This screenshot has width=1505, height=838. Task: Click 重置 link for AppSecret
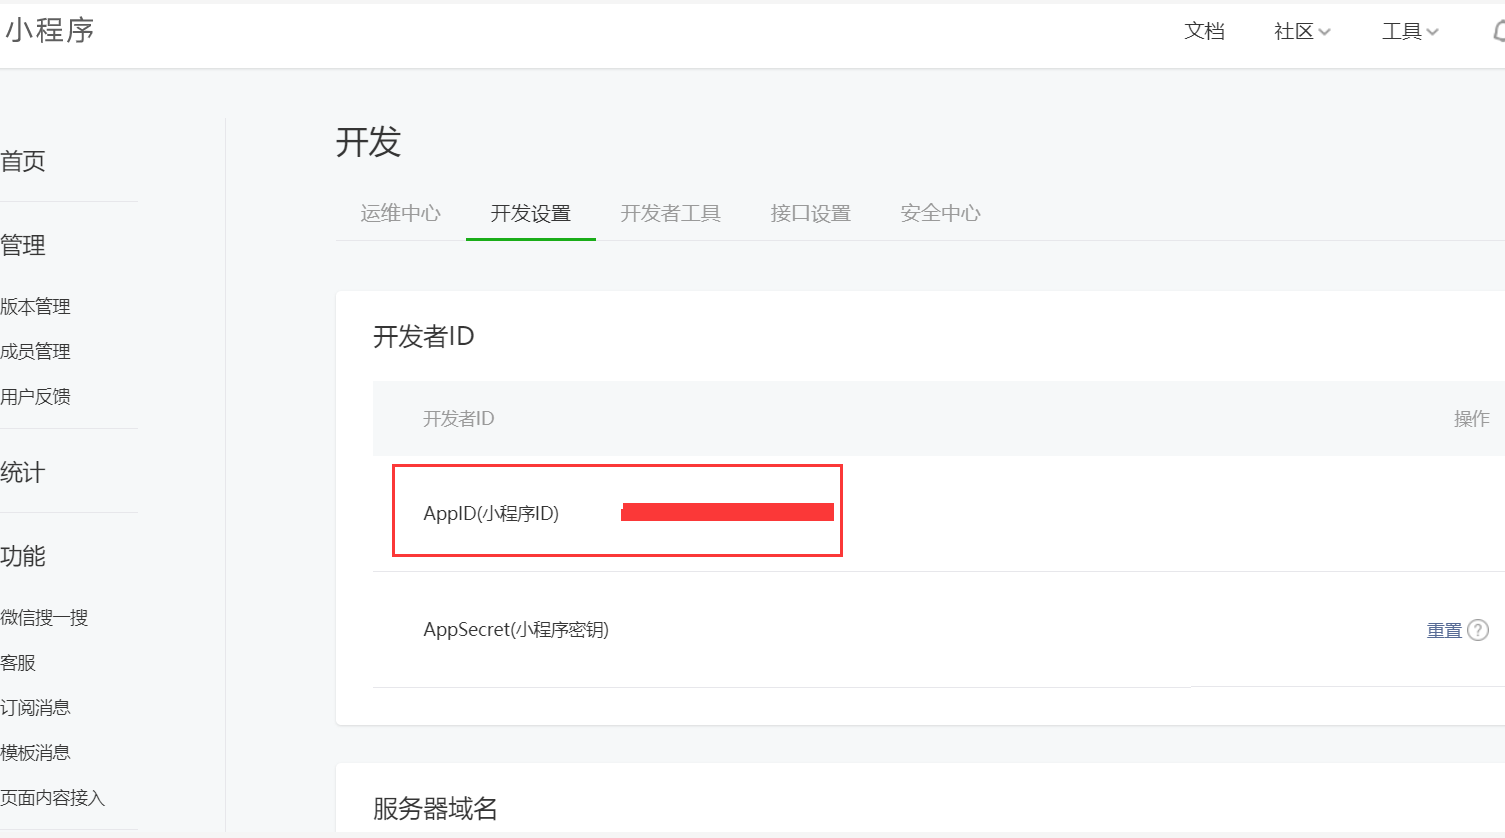(x=1444, y=630)
